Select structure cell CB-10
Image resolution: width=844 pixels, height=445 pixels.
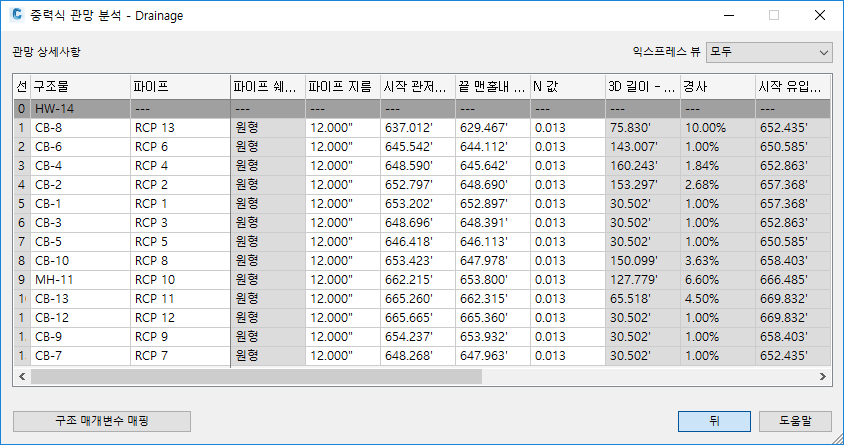coord(80,260)
